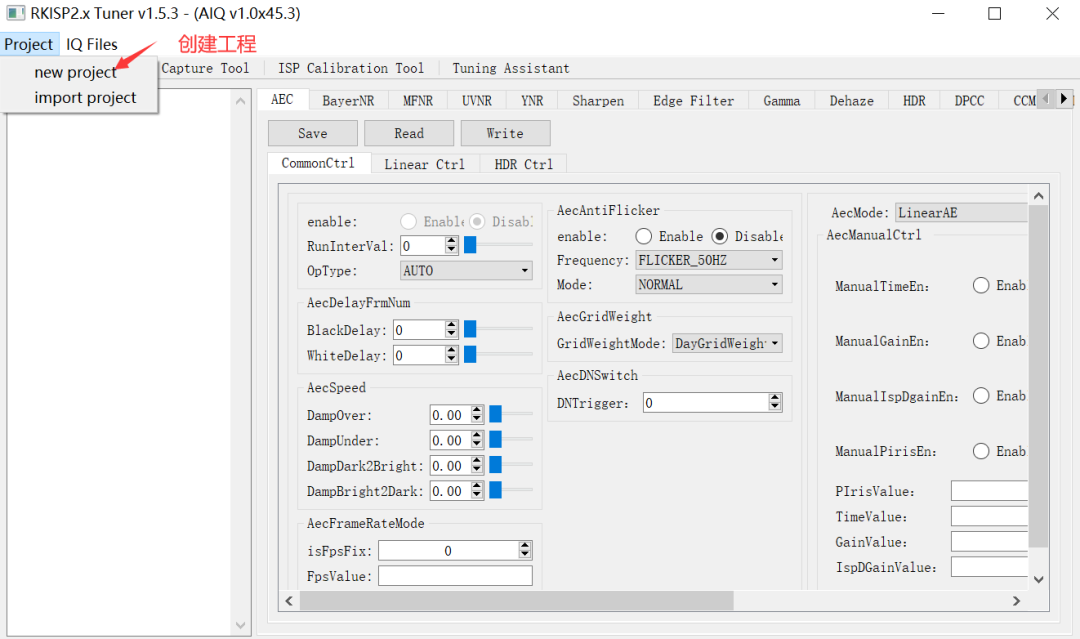Open the MFNR module tab

pos(418,101)
